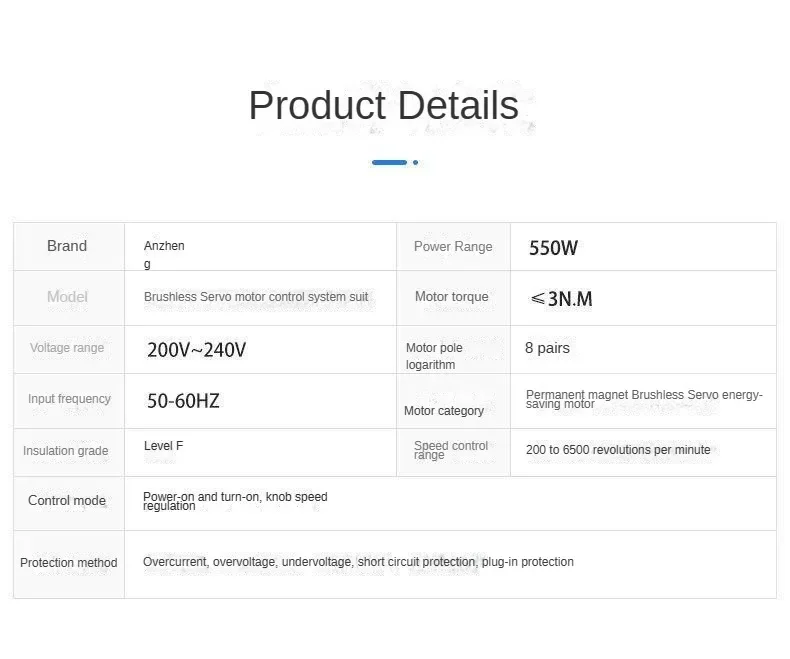Click the Anzheng brand value

pos(164,254)
